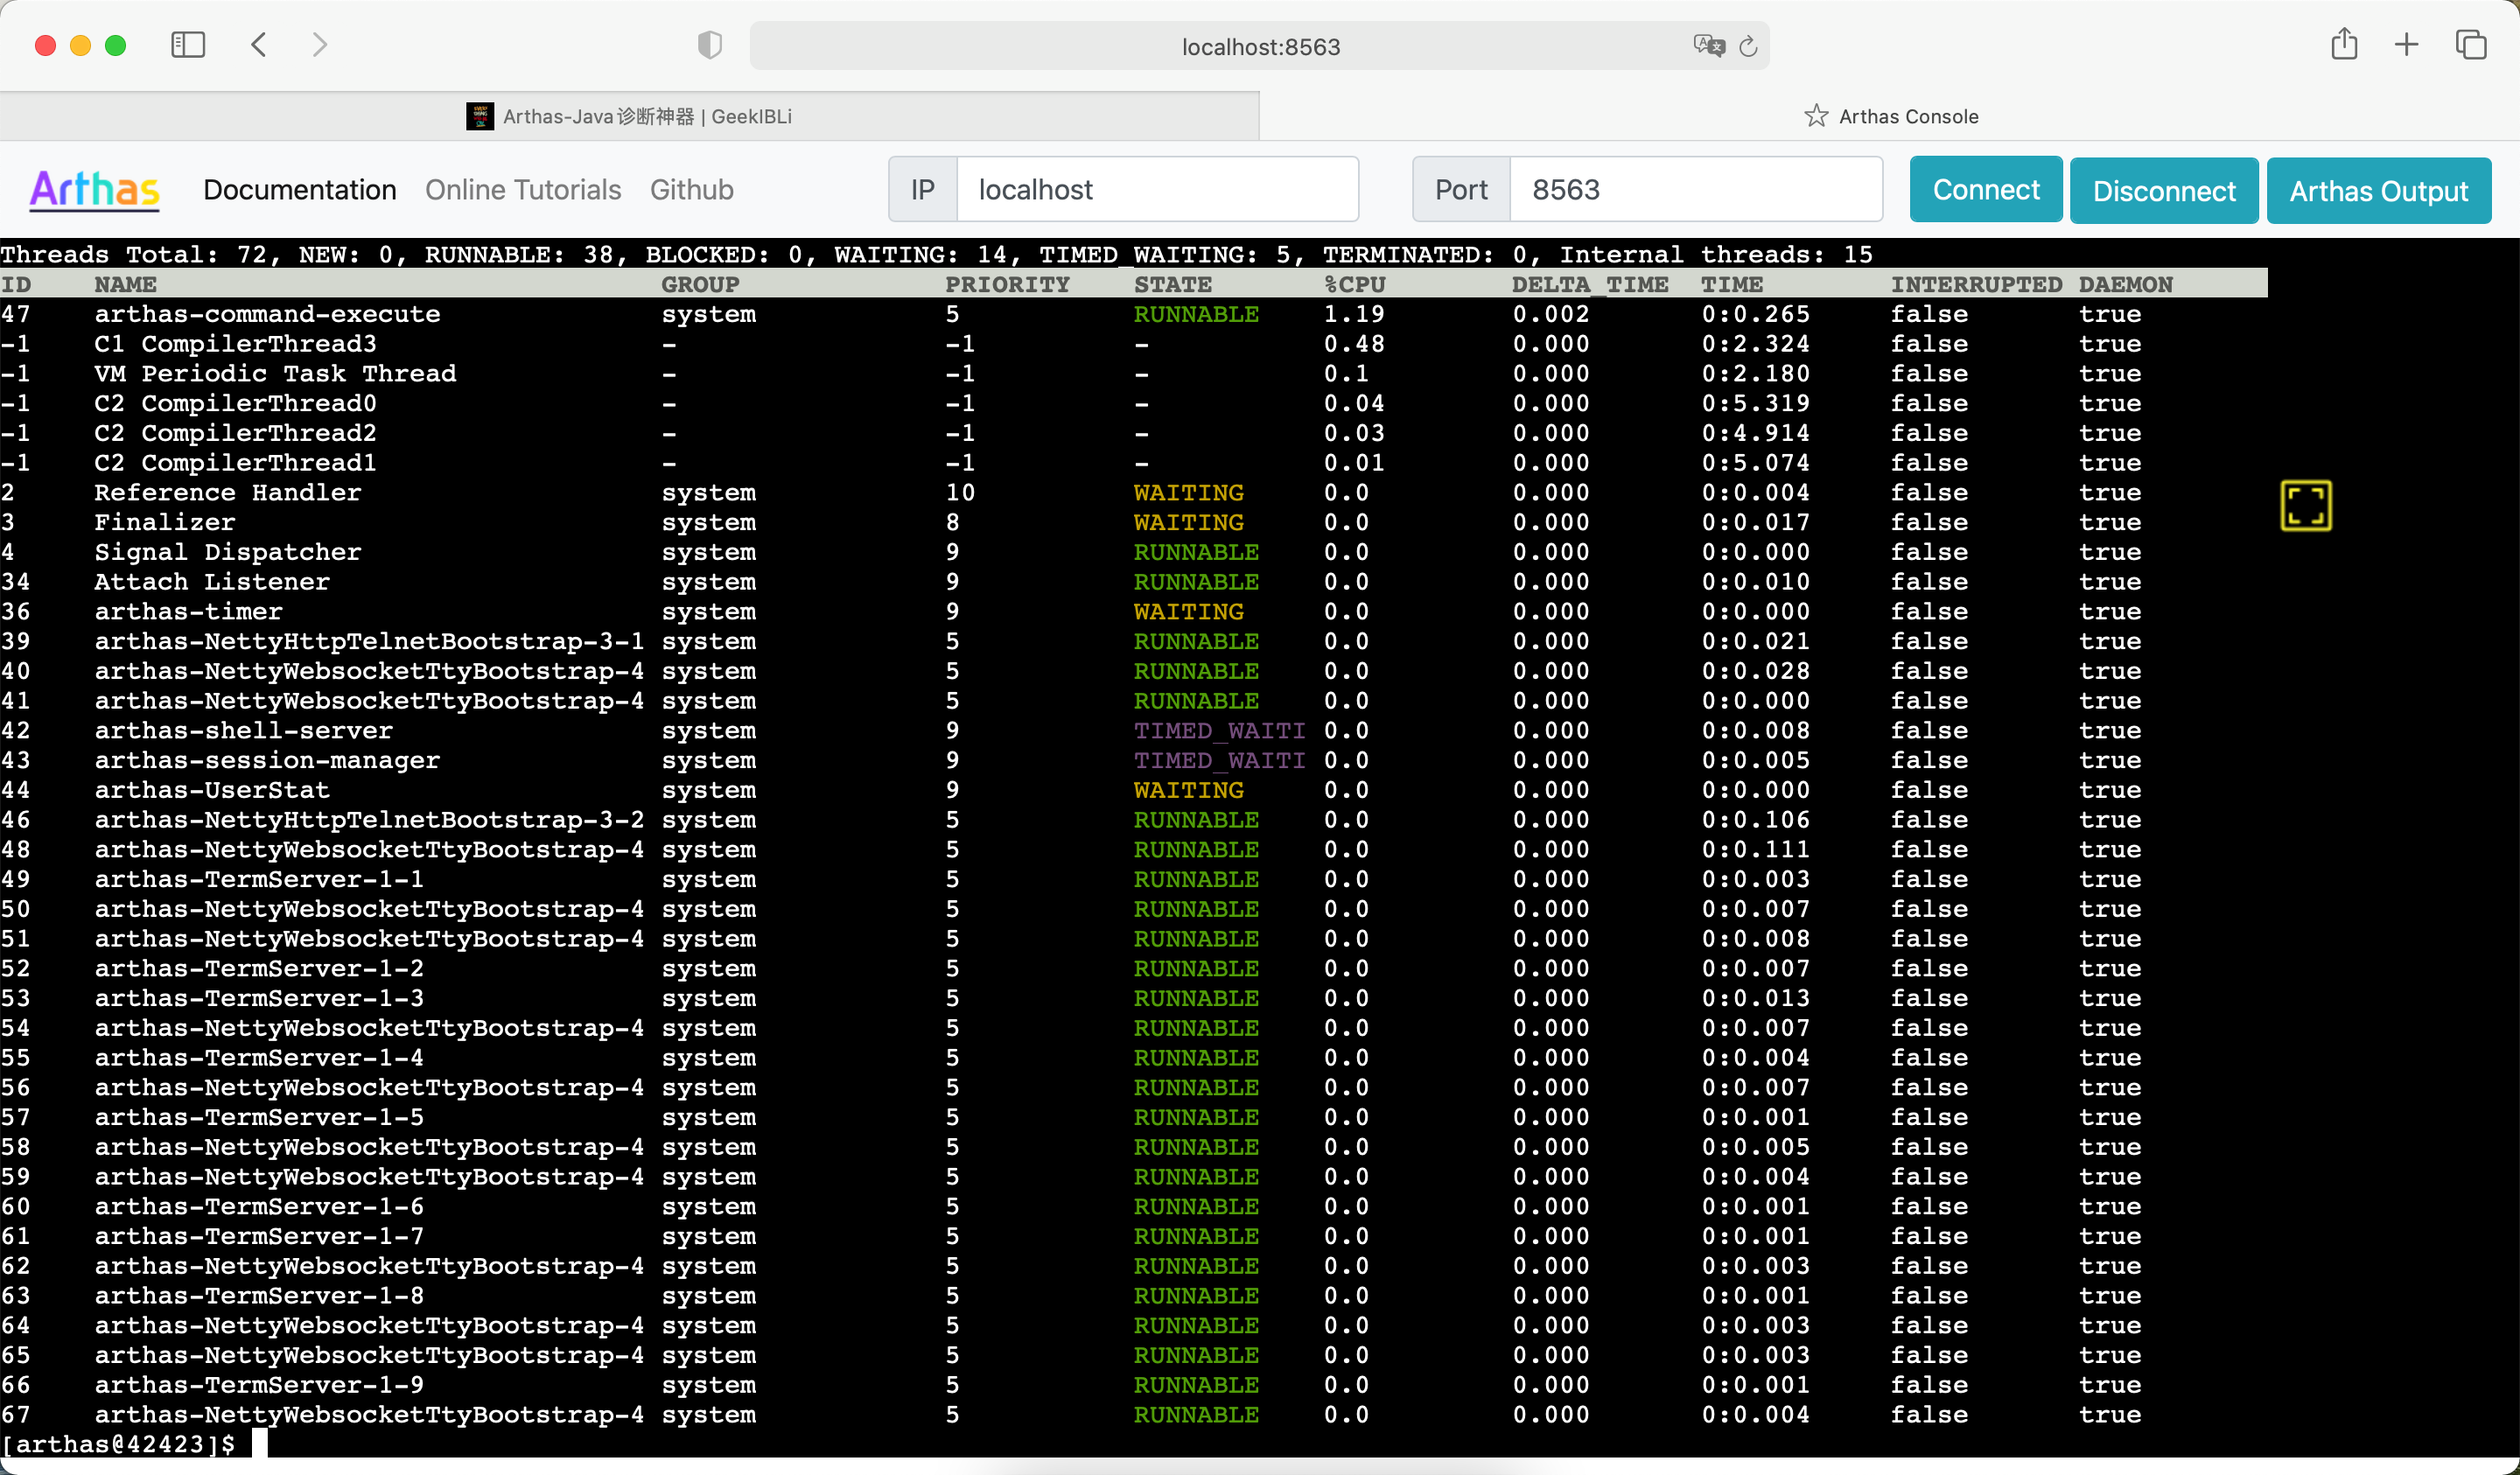Image resolution: width=2520 pixels, height=1475 pixels.
Task: Switch to the Arthas Console tab
Action: [x=1890, y=116]
